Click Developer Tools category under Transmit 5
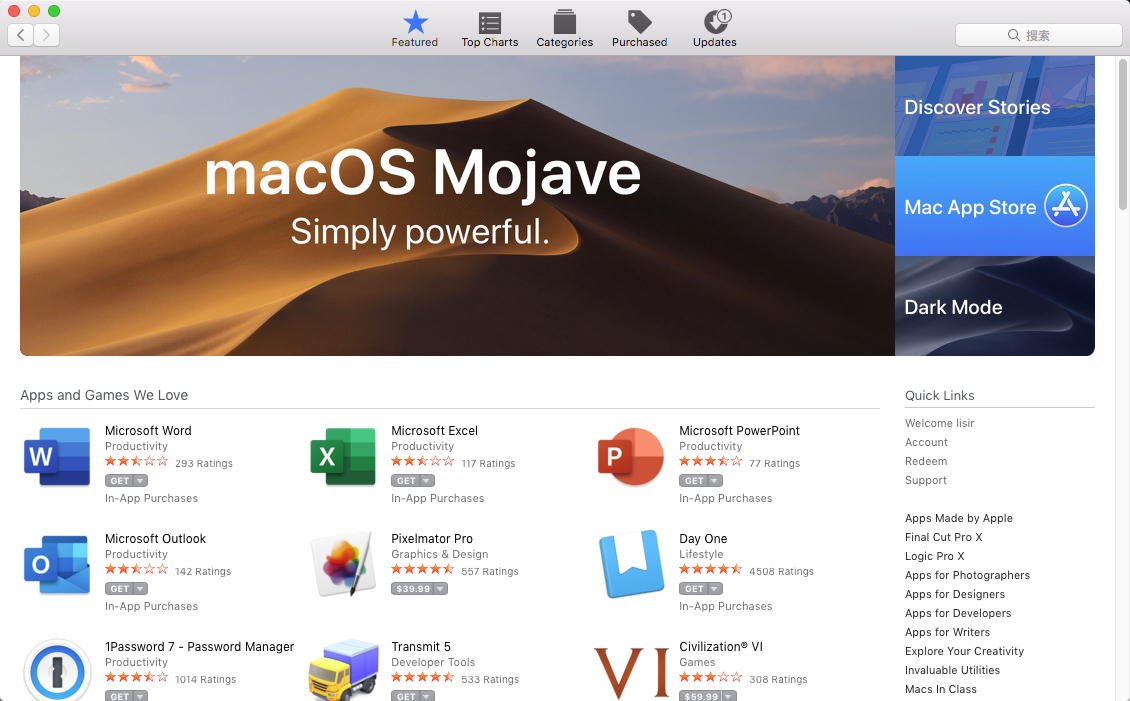 click(x=433, y=662)
